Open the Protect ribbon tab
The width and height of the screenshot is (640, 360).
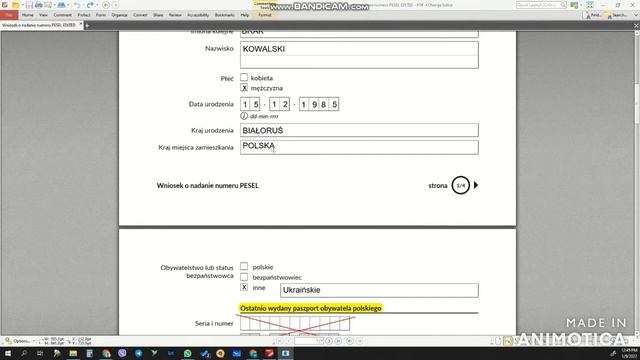84,15
